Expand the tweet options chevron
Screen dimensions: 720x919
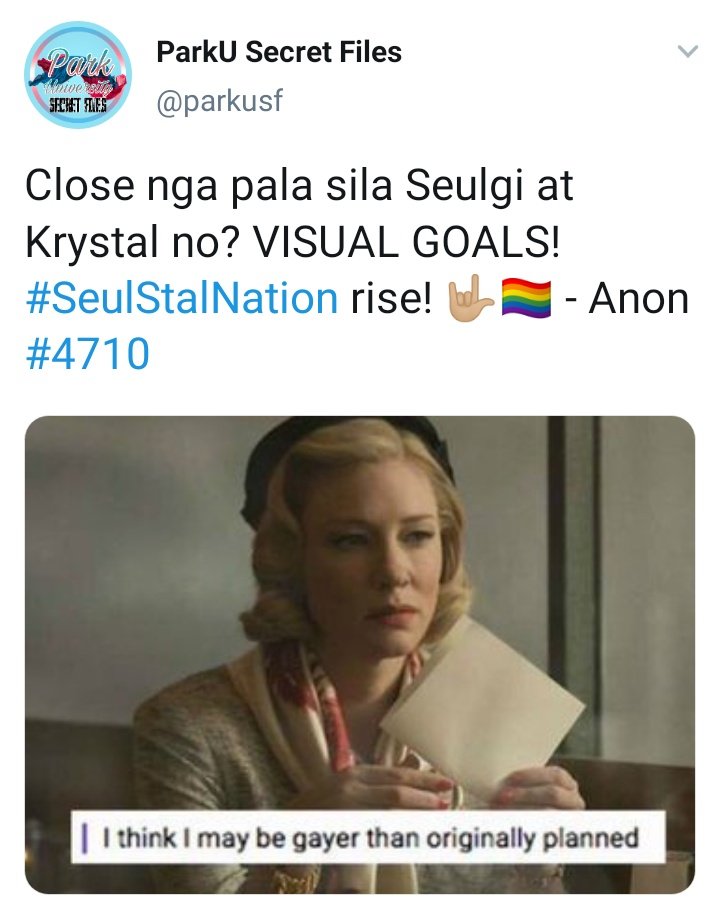(x=687, y=52)
